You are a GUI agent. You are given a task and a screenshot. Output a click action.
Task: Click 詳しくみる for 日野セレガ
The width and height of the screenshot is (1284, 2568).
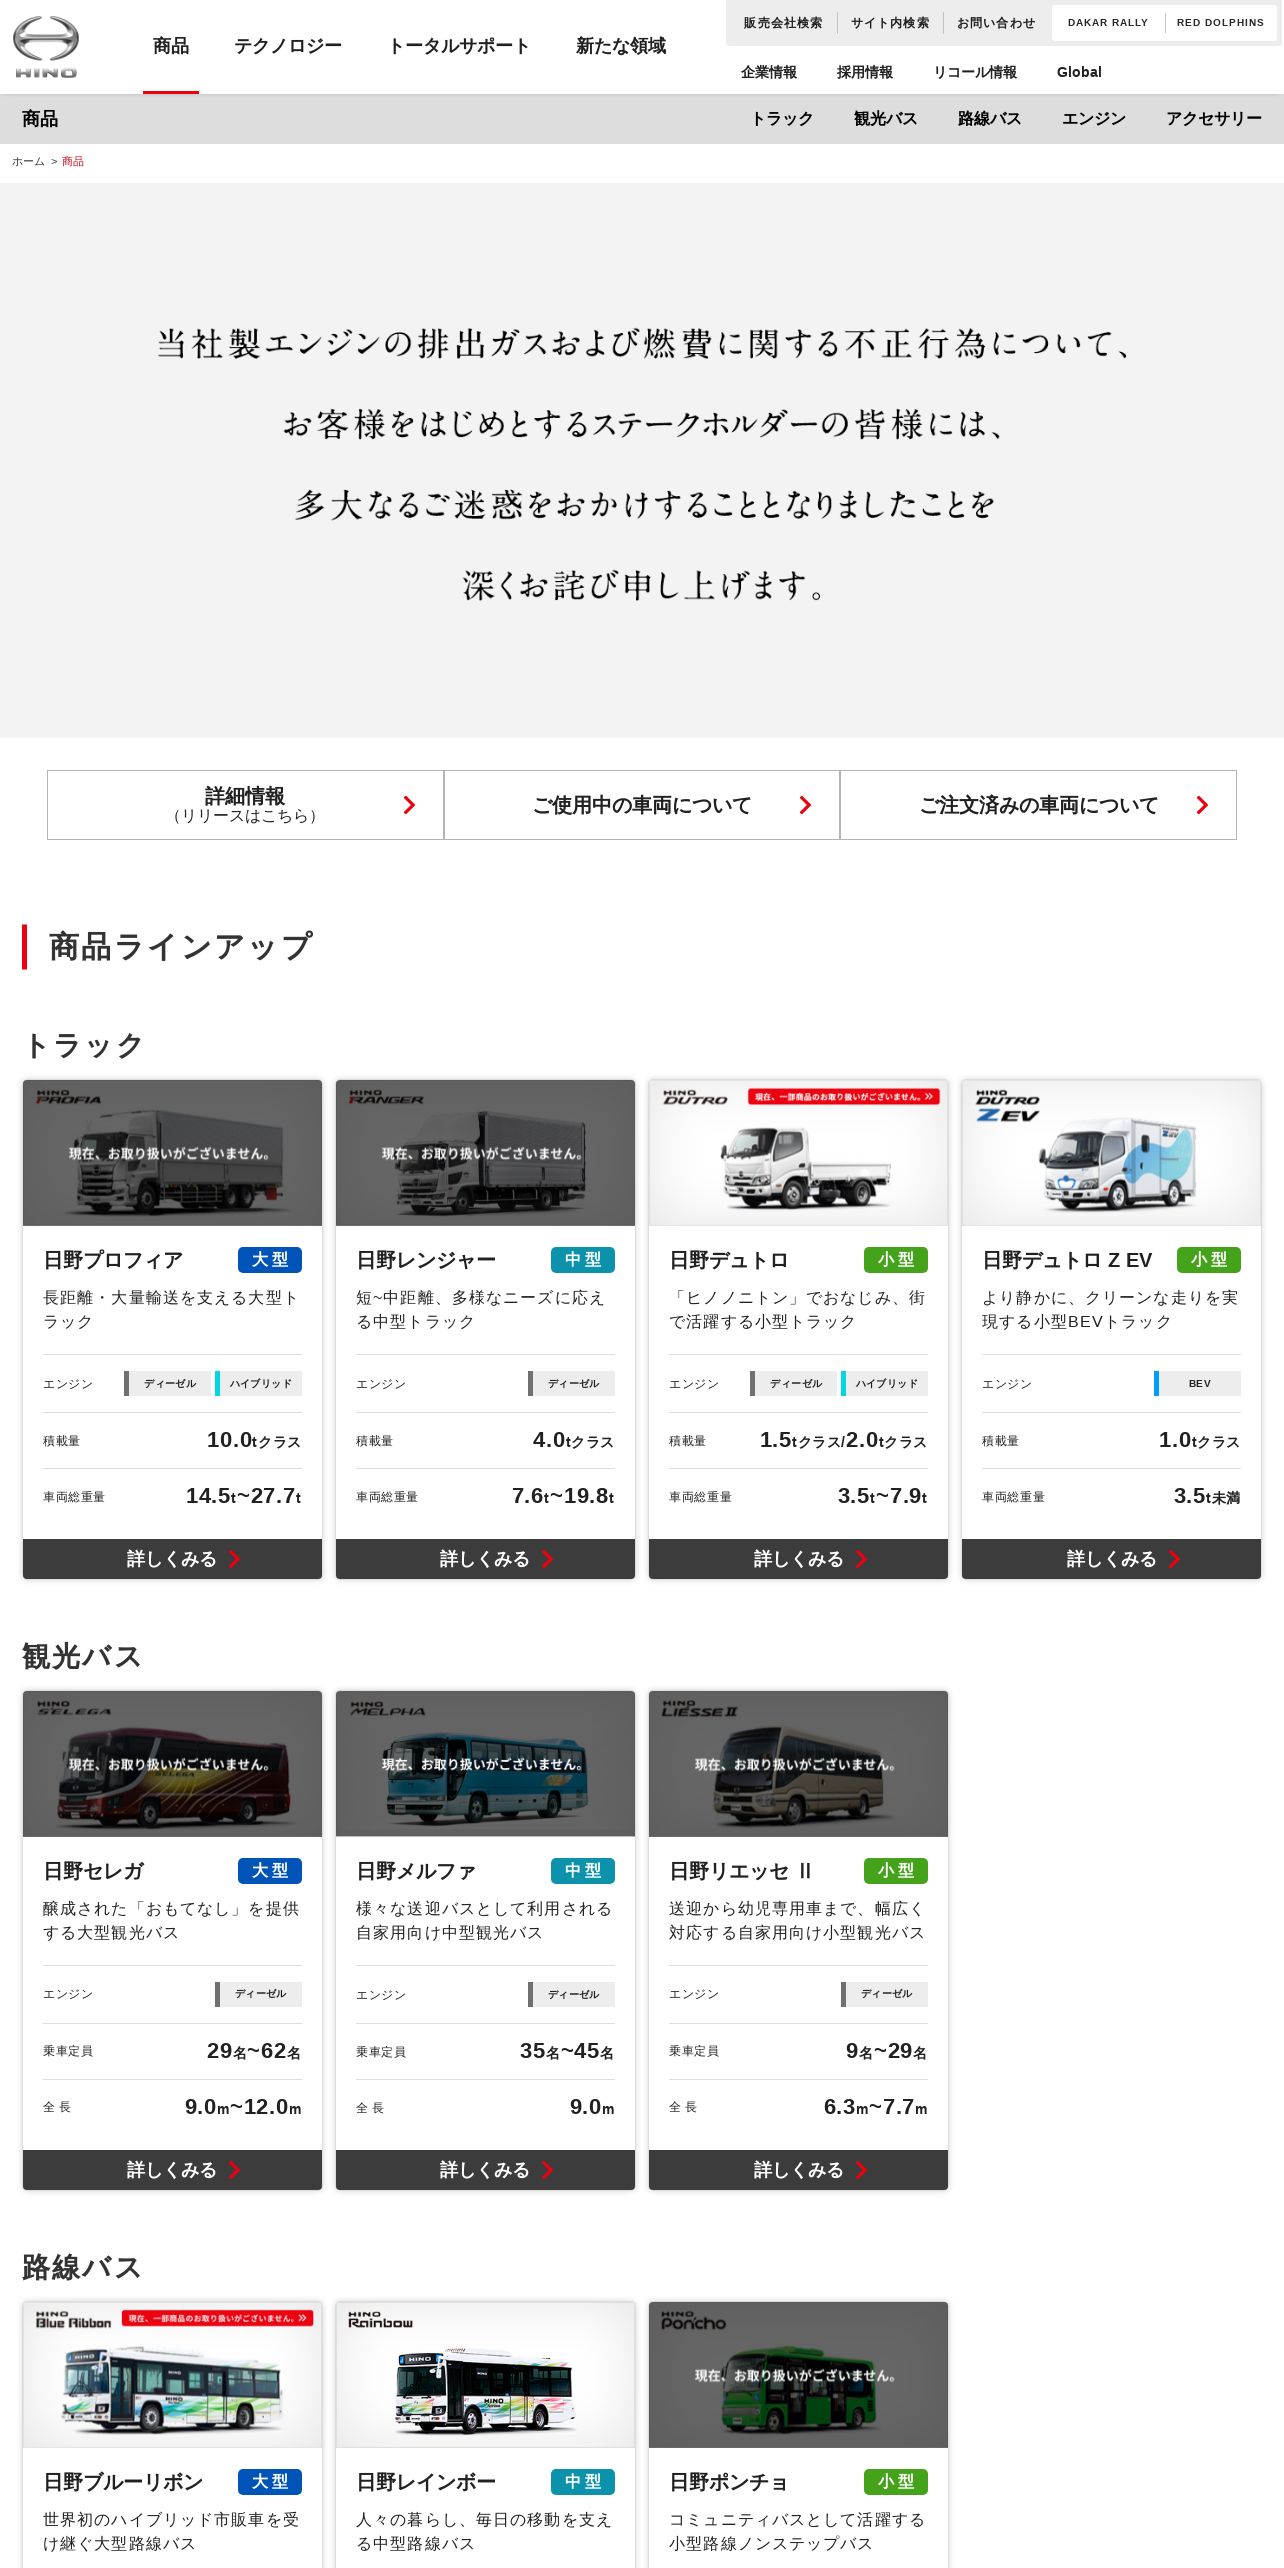click(x=172, y=2170)
